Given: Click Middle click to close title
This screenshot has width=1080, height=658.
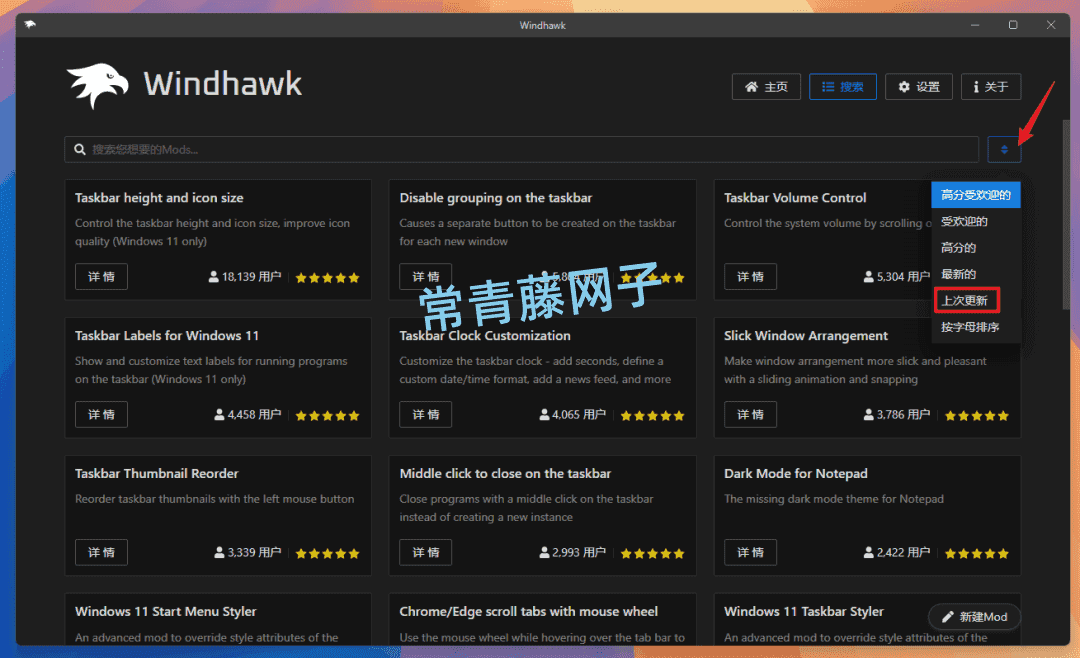Looking at the screenshot, I should [x=505, y=473].
